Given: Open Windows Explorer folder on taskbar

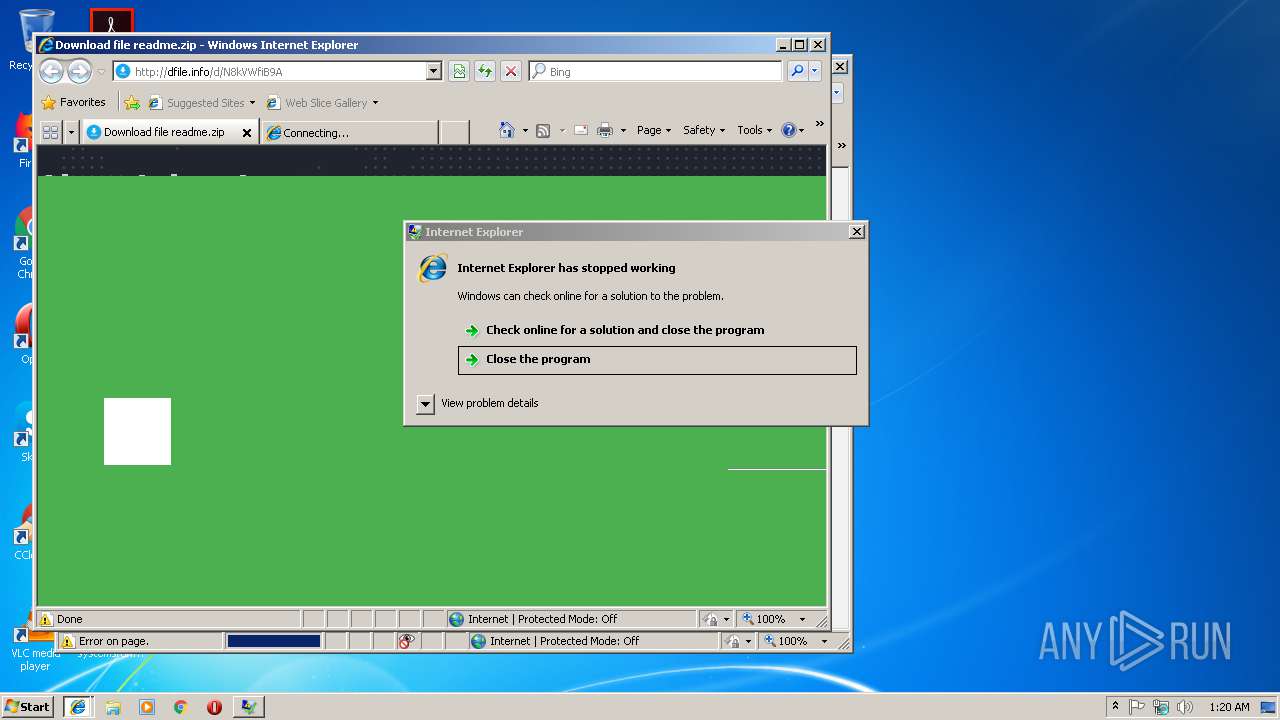Looking at the screenshot, I should pos(113,706).
